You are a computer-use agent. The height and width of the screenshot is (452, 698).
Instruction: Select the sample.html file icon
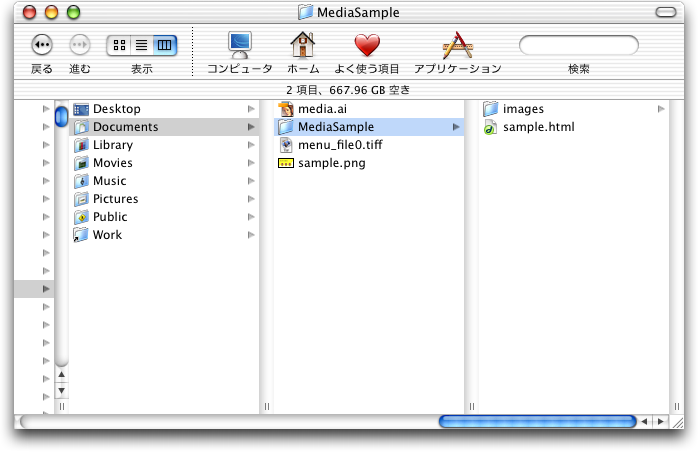click(x=491, y=127)
